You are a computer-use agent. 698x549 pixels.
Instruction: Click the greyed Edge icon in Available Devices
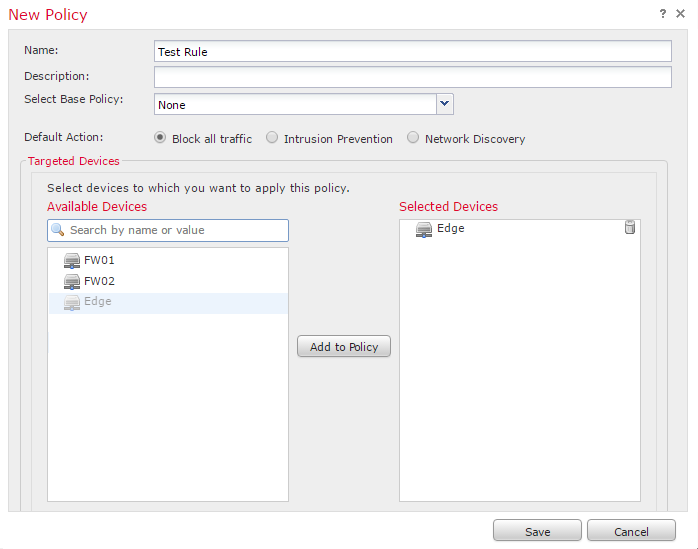click(72, 303)
